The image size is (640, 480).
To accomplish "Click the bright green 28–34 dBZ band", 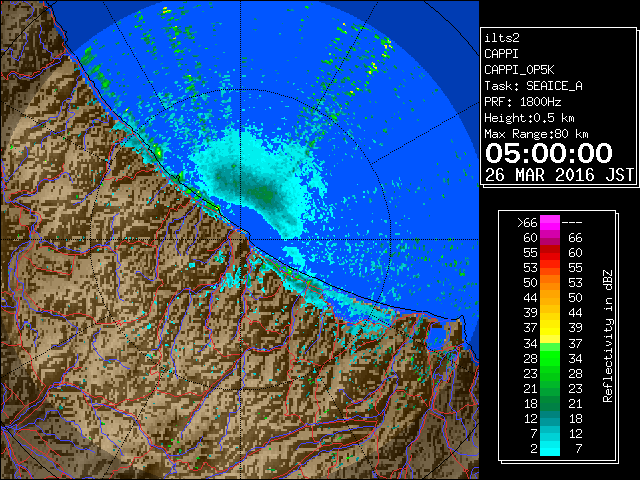I will [x=550, y=358].
